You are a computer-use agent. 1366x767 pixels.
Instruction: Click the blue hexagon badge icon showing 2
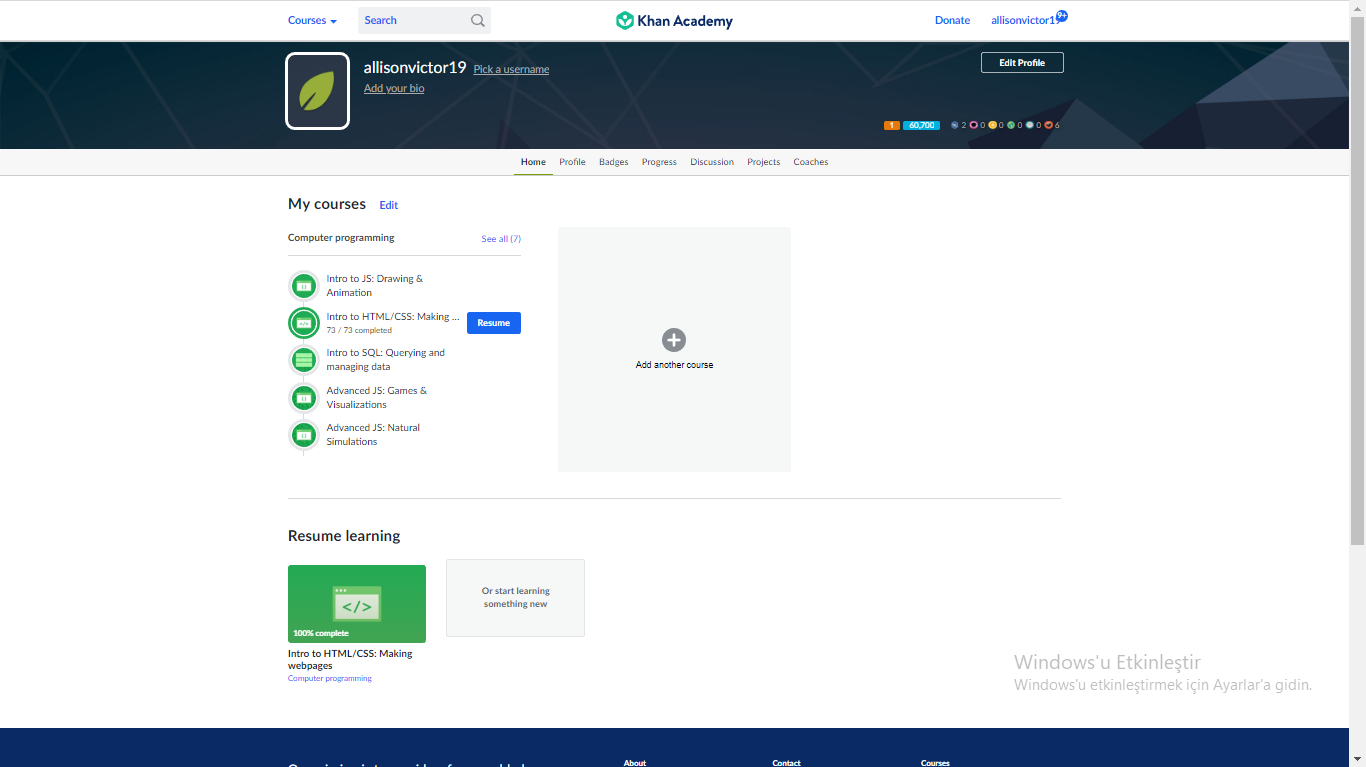[955, 125]
